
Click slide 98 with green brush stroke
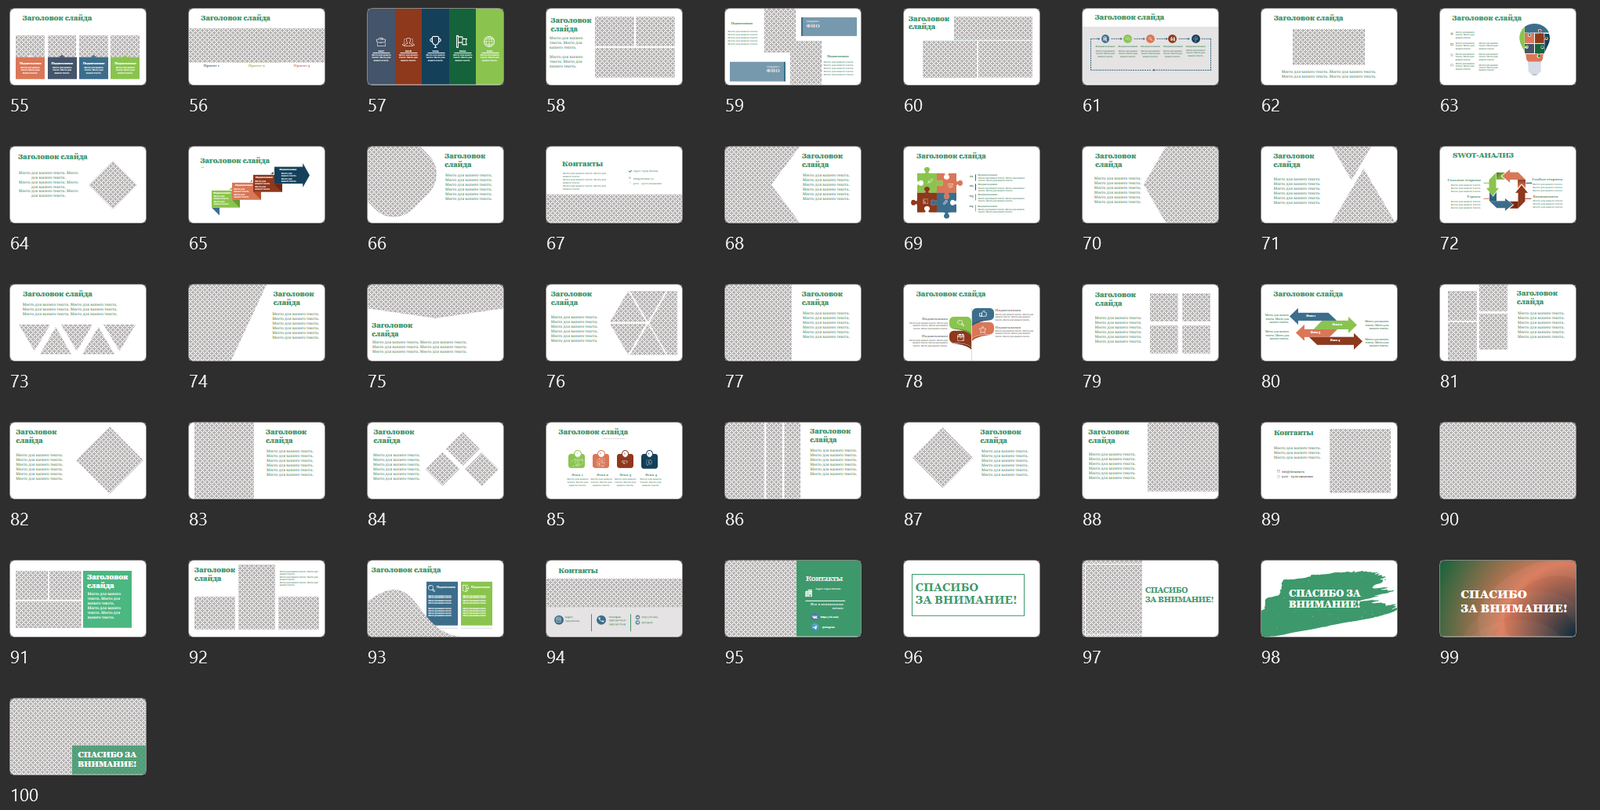click(1328, 598)
